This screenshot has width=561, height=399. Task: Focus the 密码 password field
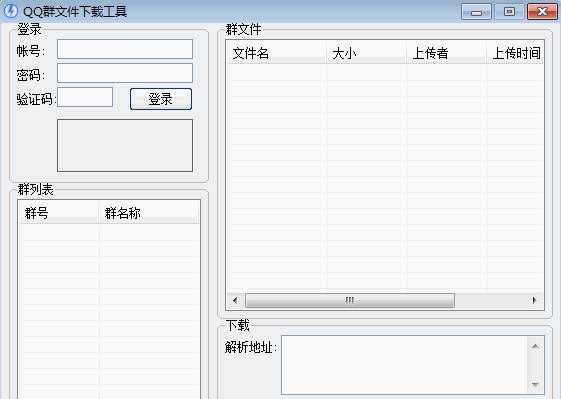click(125, 73)
